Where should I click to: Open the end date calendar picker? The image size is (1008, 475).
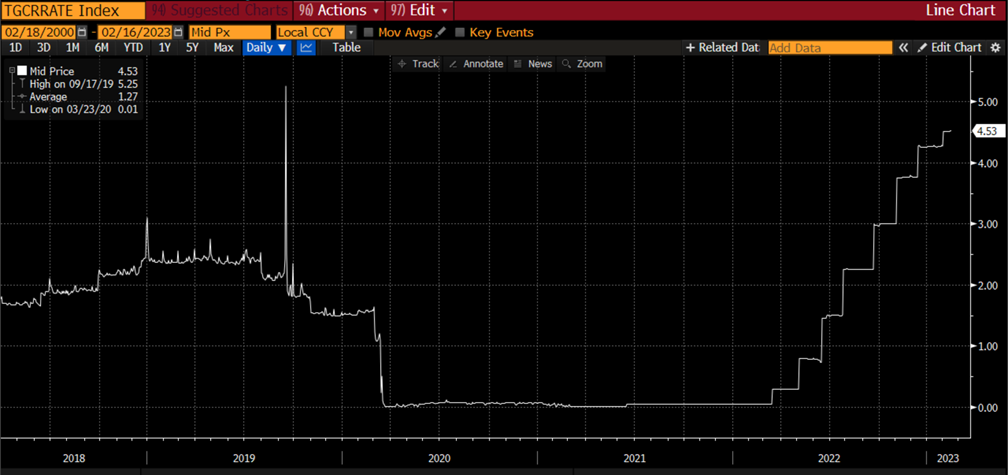(179, 32)
